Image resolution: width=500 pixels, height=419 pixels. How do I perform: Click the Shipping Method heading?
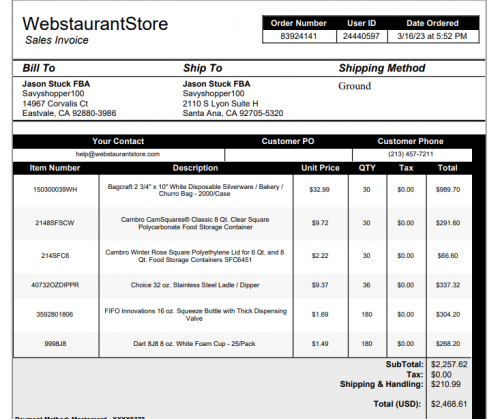[382, 68]
